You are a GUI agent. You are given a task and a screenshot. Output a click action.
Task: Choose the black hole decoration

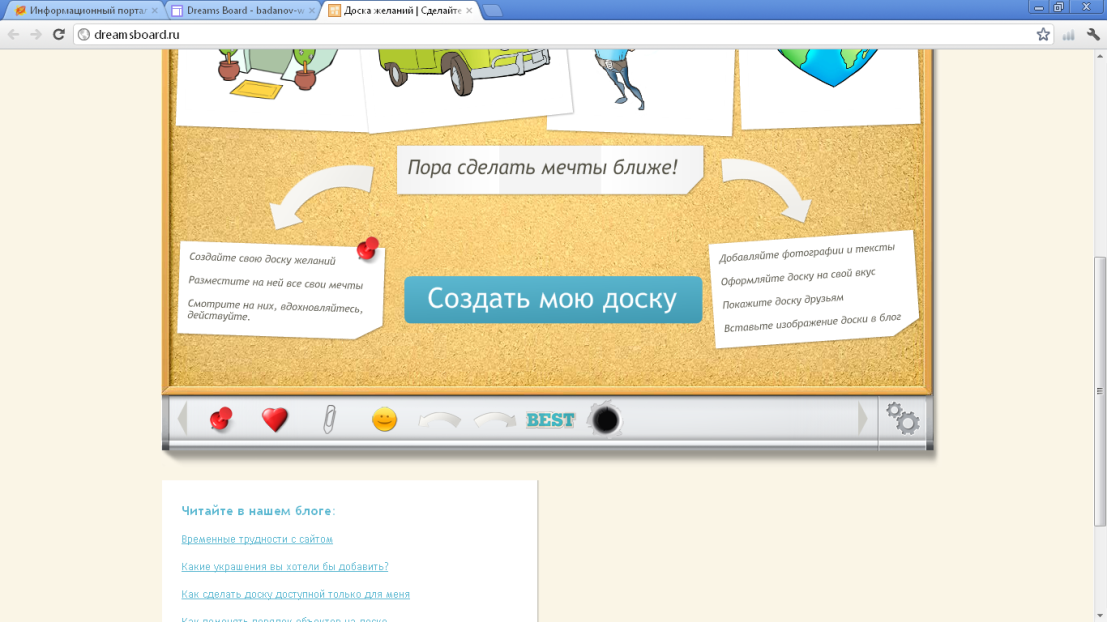tap(605, 420)
